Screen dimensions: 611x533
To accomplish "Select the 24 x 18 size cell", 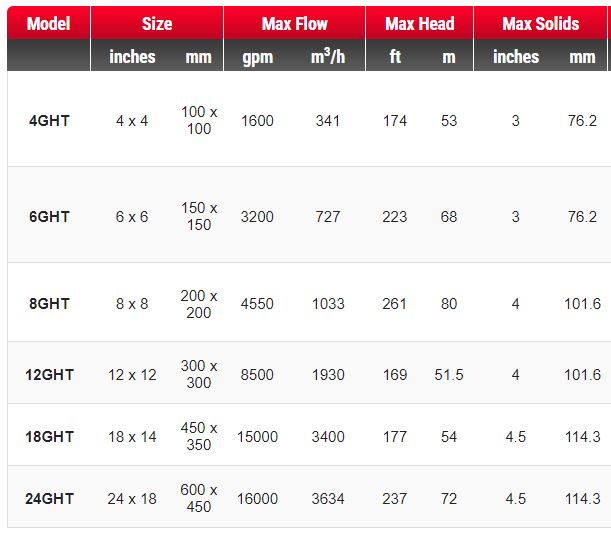I will point(132,499).
